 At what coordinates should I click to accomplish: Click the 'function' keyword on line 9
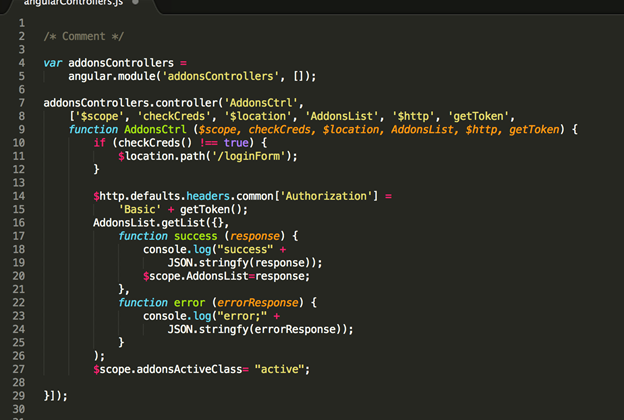point(93,129)
